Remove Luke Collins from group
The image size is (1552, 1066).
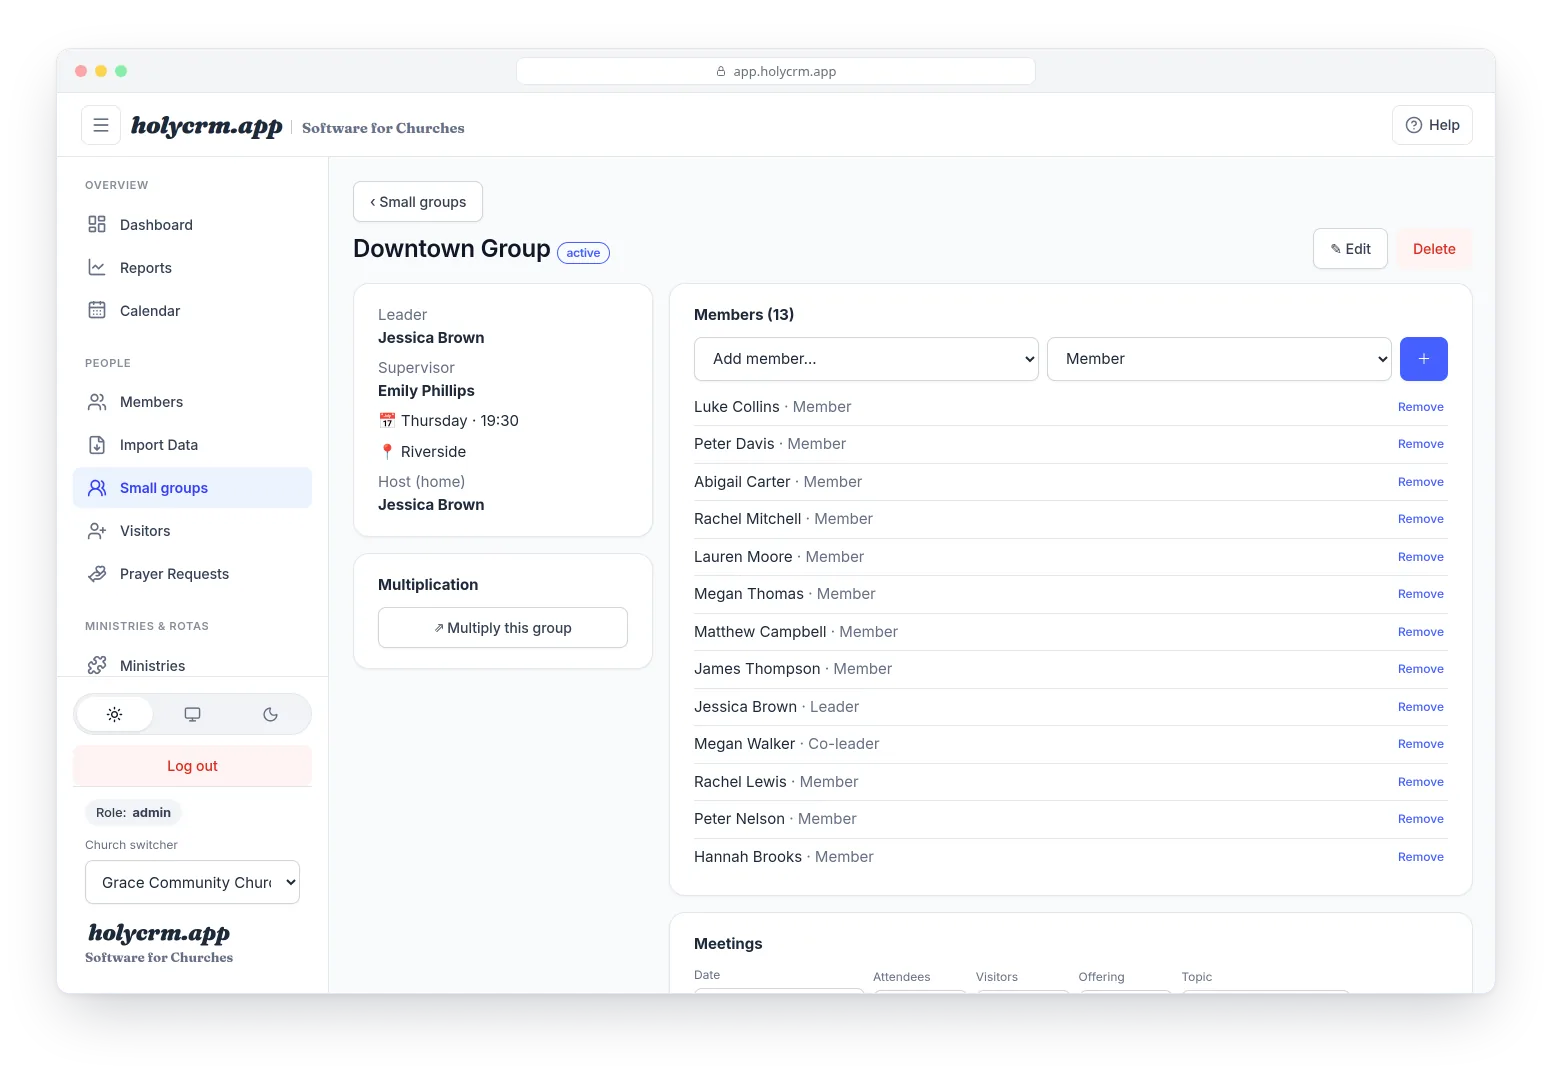[1421, 407]
